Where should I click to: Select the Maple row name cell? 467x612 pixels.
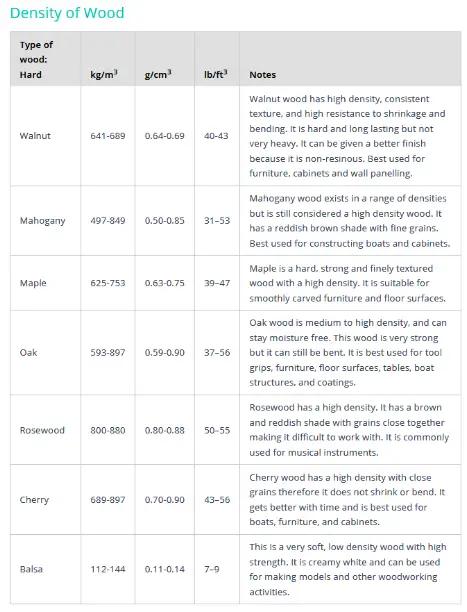click(45, 283)
